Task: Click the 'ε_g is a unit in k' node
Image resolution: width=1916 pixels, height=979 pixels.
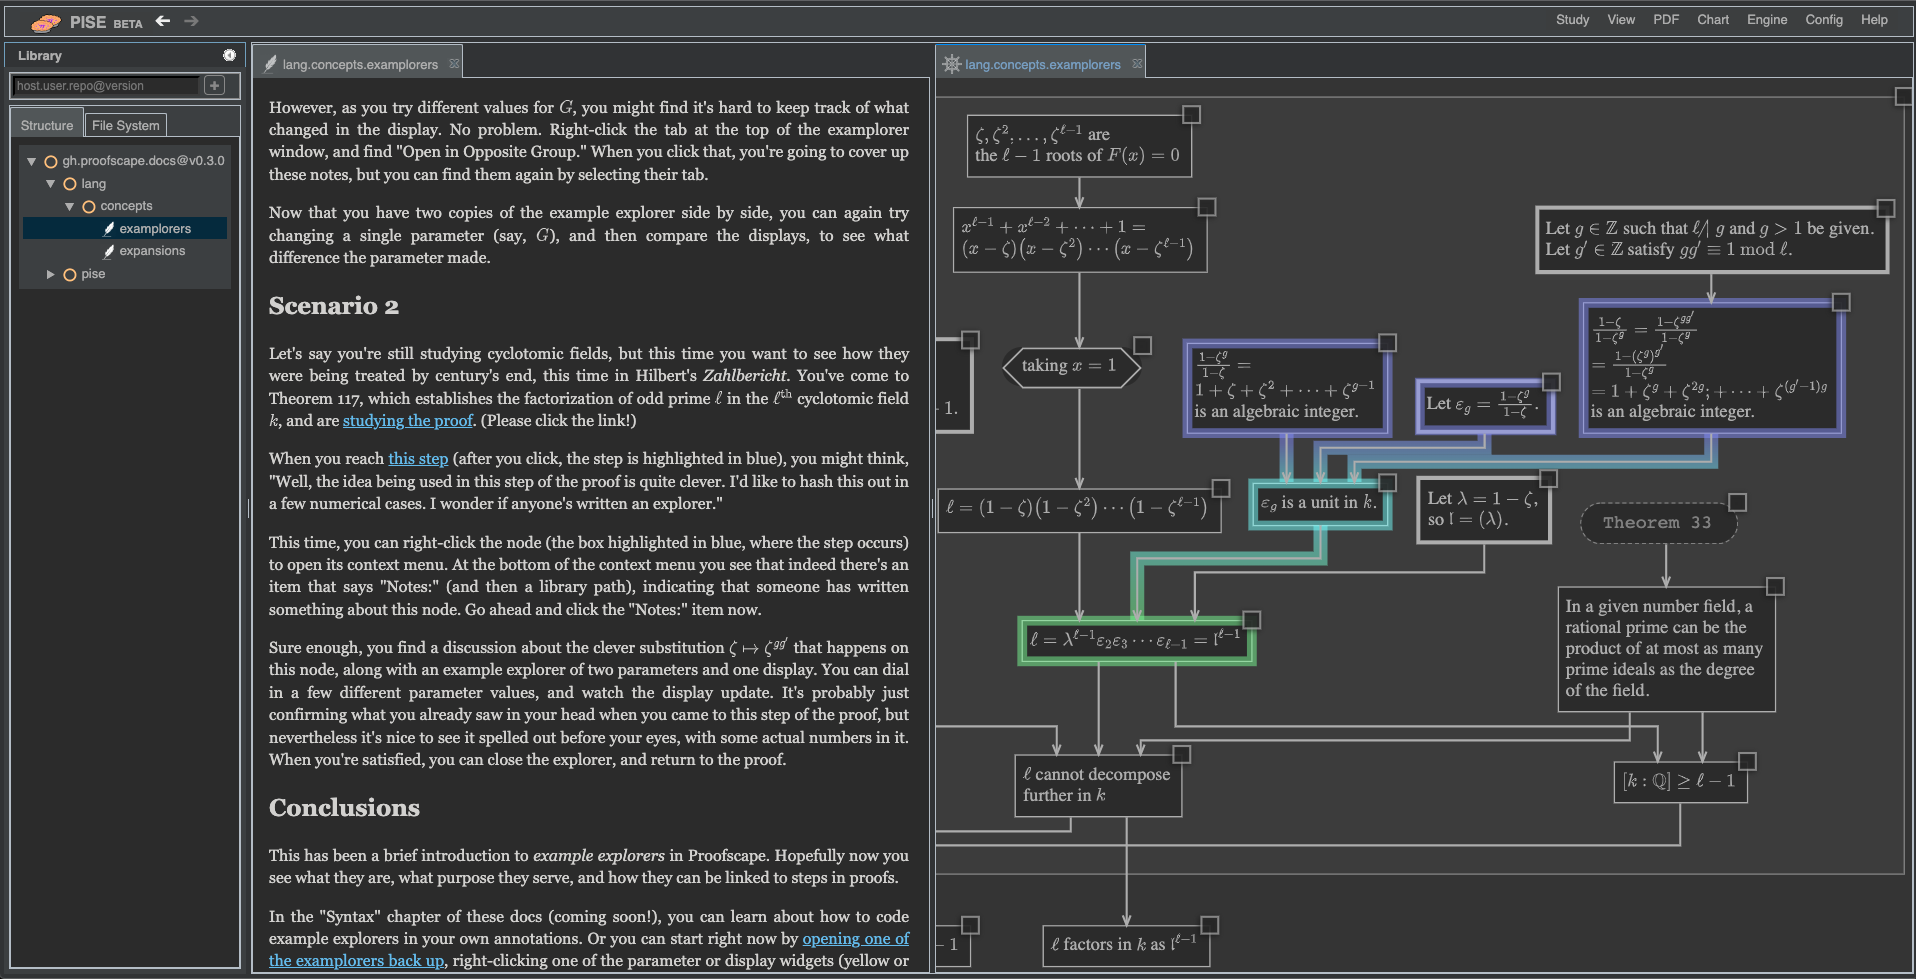Action: 1319,503
